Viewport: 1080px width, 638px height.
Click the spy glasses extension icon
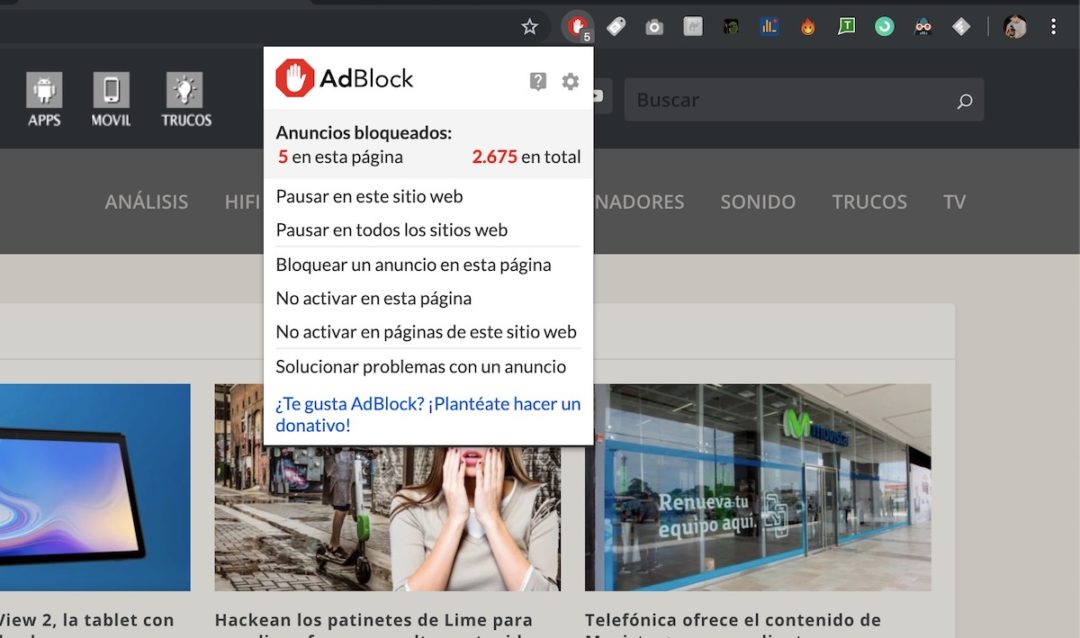(923, 27)
